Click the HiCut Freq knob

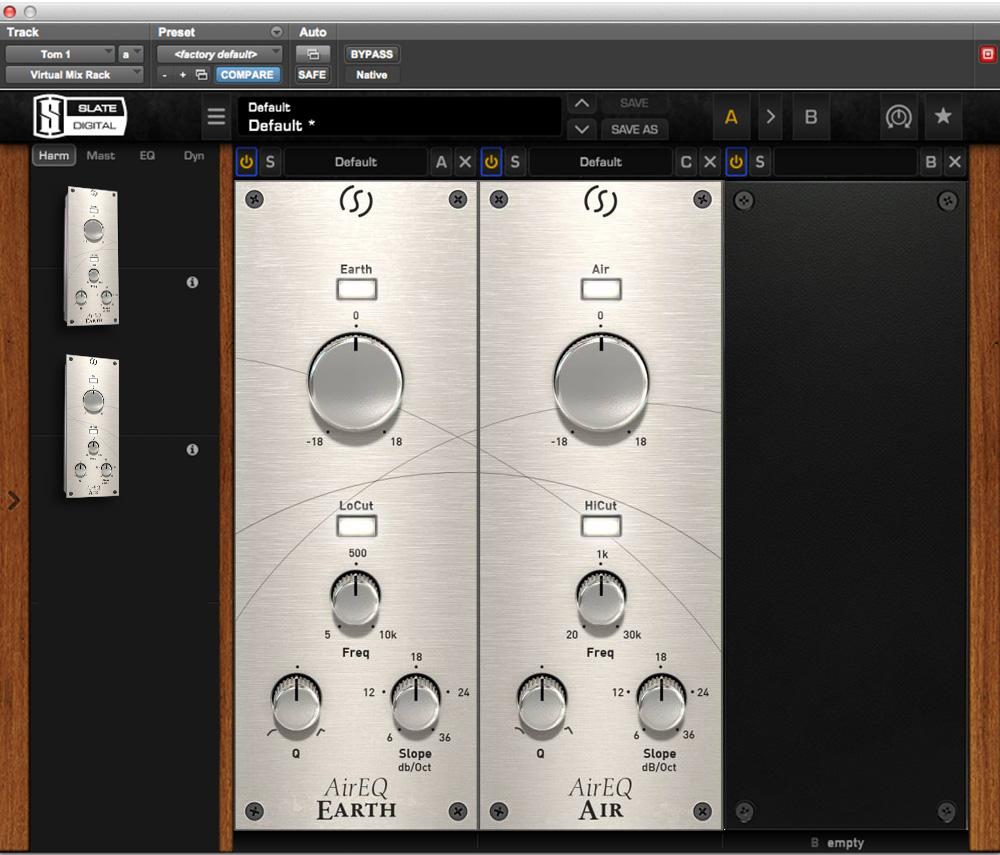pos(601,598)
